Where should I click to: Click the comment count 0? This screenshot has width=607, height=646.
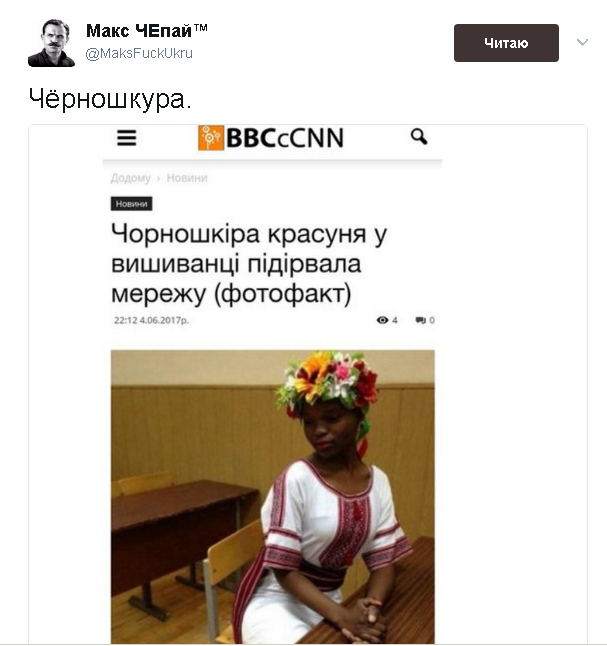[x=432, y=320]
